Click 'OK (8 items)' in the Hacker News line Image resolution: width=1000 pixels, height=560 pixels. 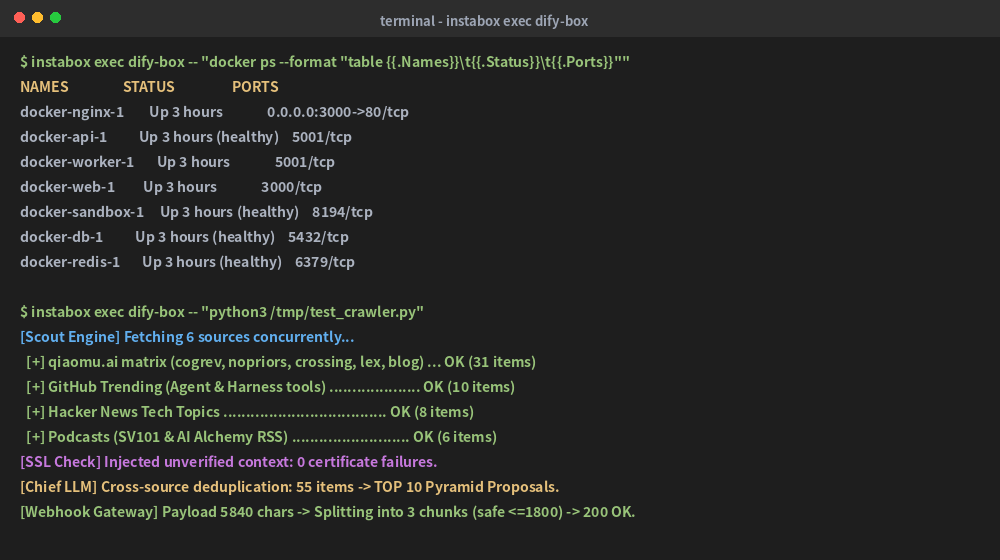coord(432,412)
